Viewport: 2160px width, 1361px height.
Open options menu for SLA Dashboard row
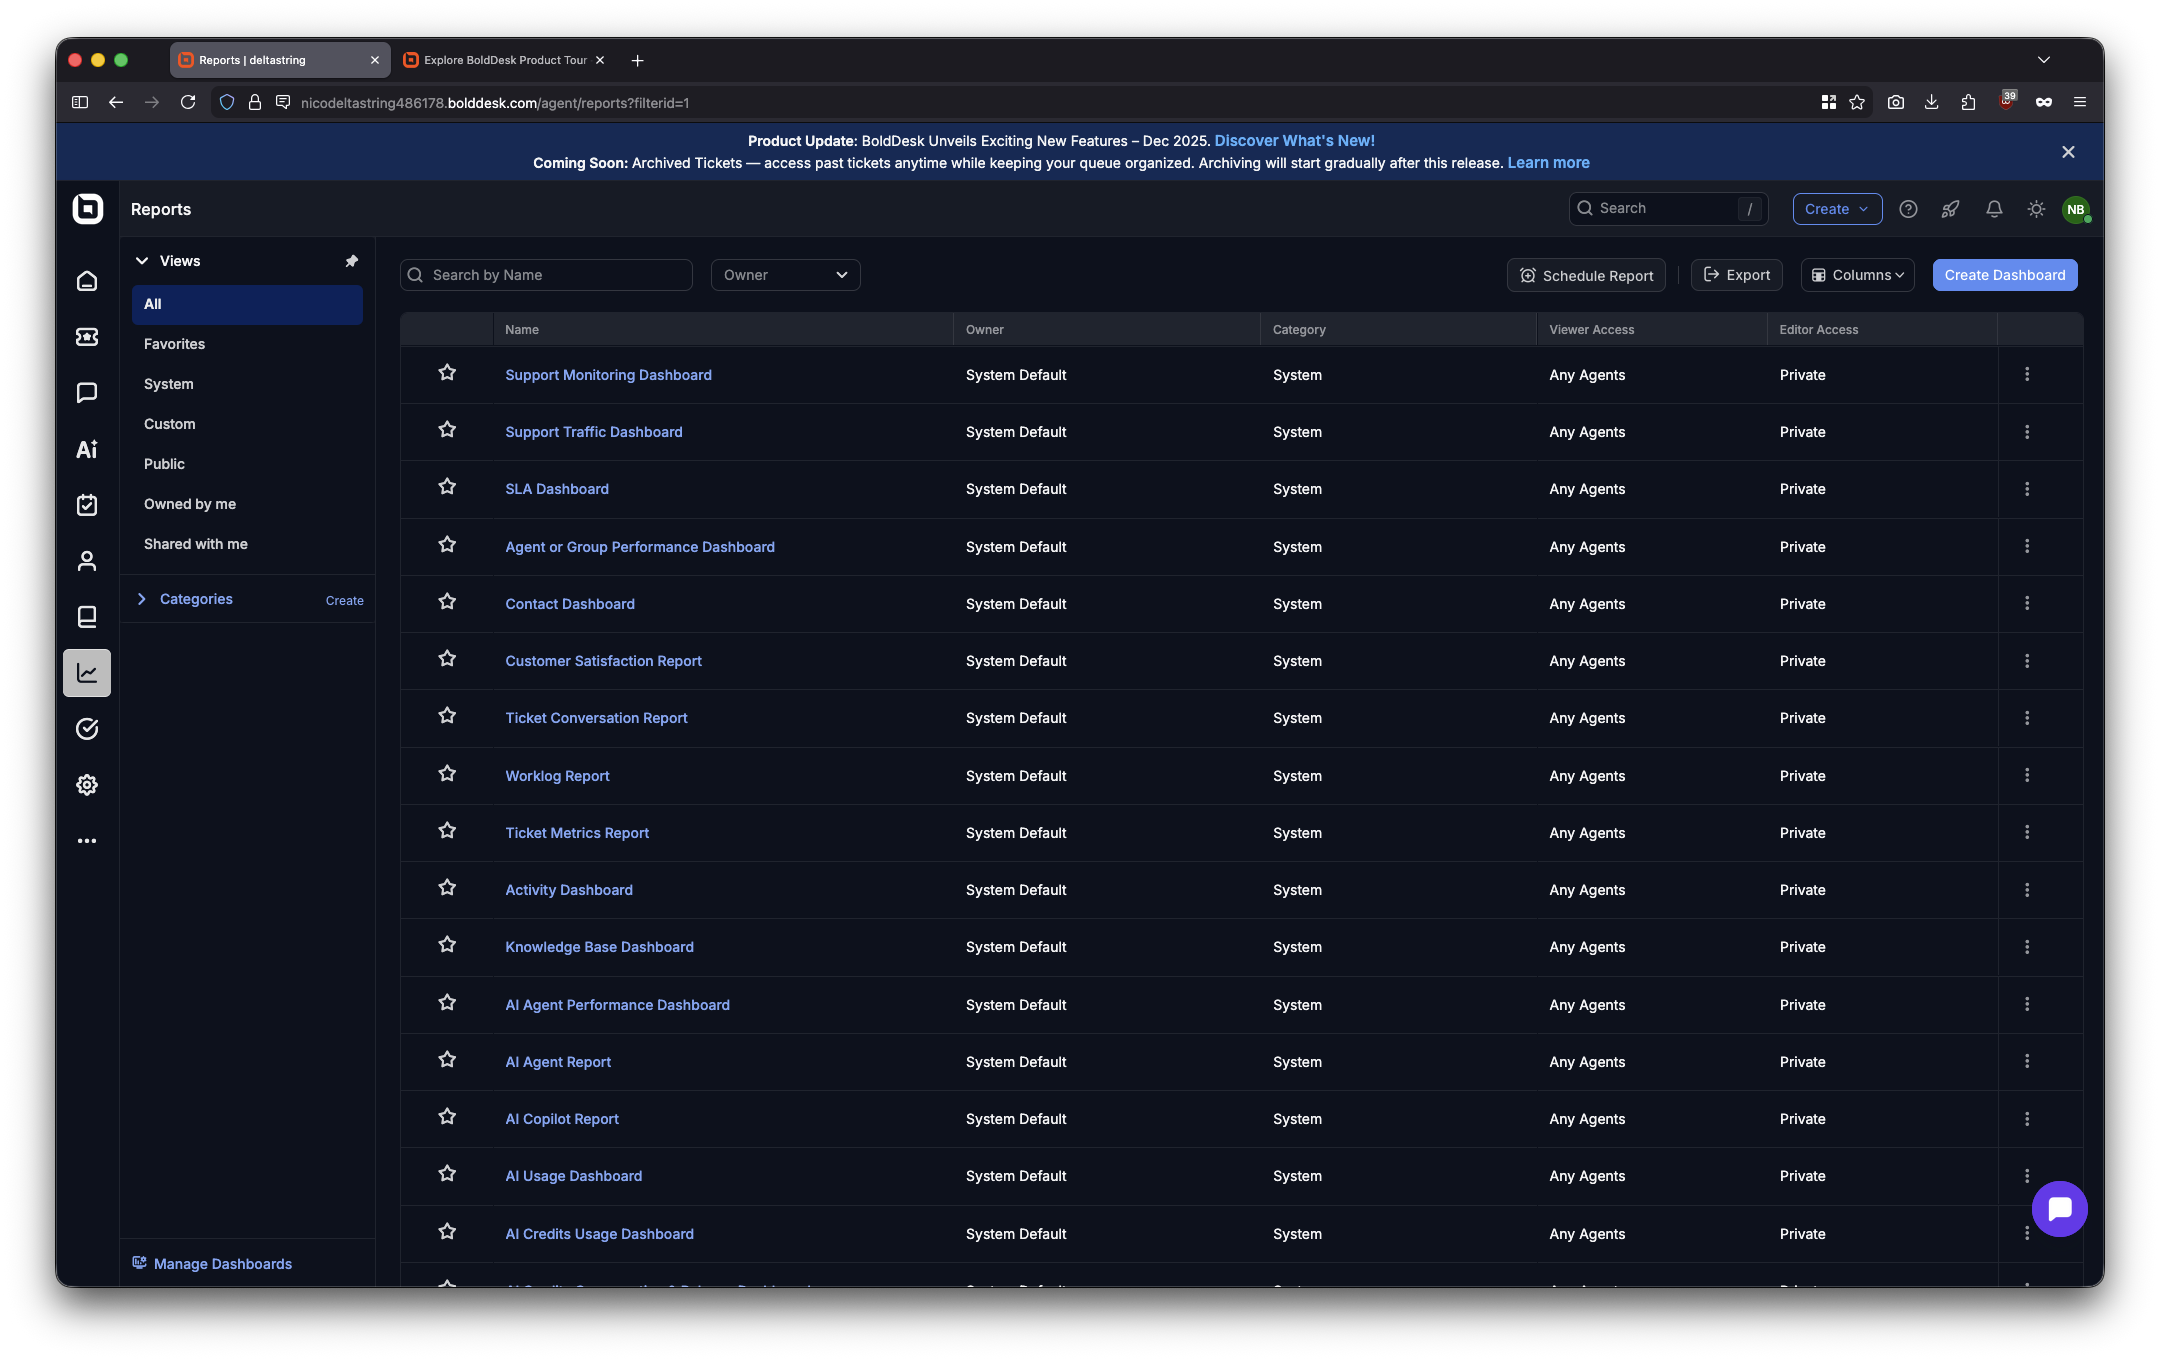(2027, 489)
